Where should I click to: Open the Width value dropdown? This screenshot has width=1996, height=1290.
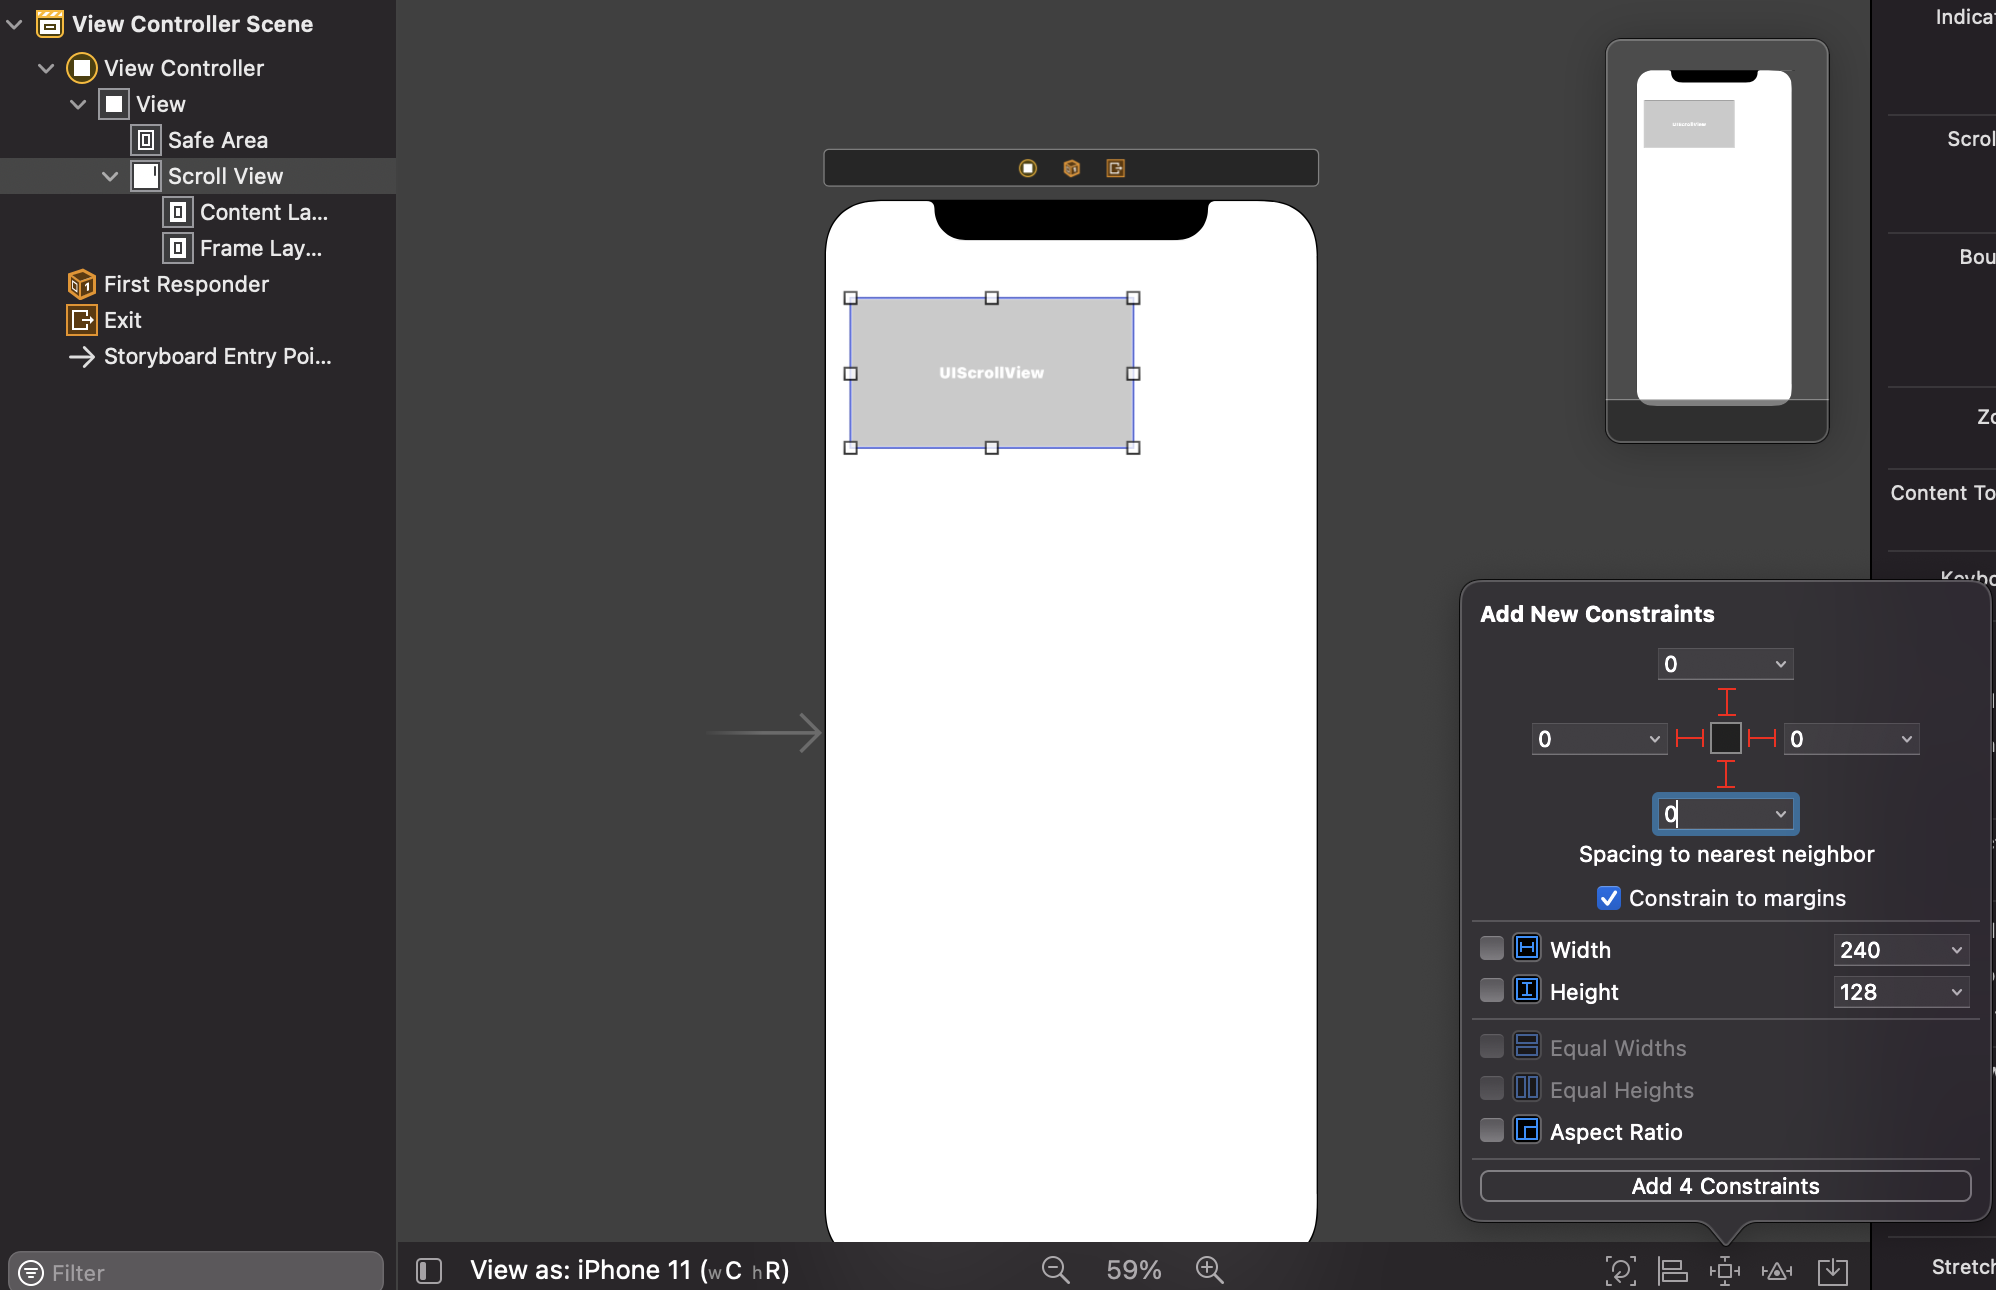(1956, 950)
